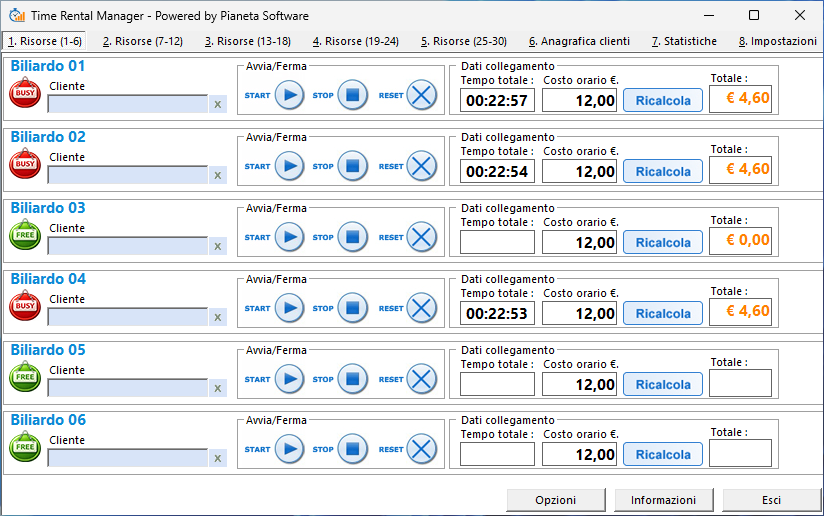
Task: Click the Costo orario field of Biliardo 06
Action: click(580, 455)
